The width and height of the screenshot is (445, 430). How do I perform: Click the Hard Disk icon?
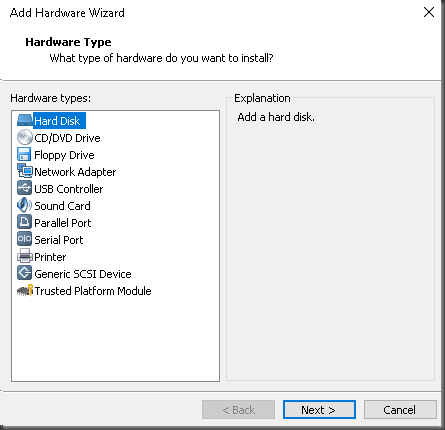pos(25,121)
